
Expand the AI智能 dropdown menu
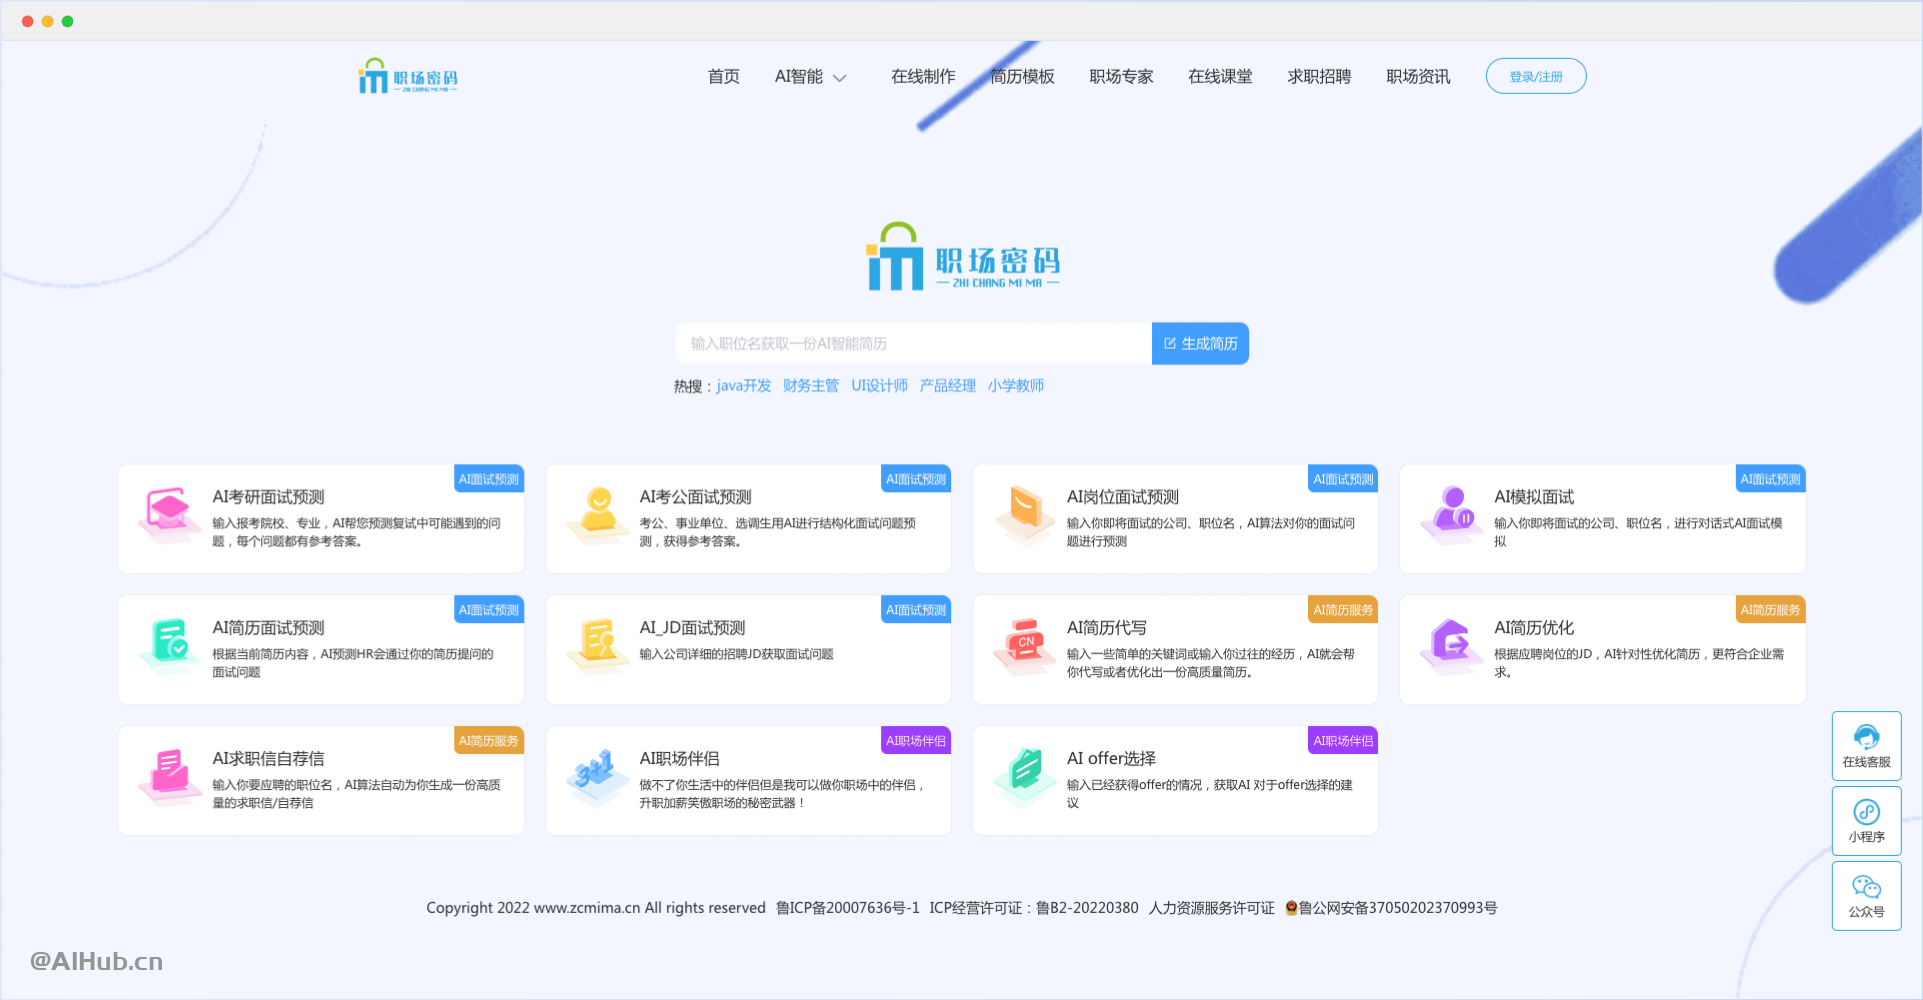click(x=811, y=76)
